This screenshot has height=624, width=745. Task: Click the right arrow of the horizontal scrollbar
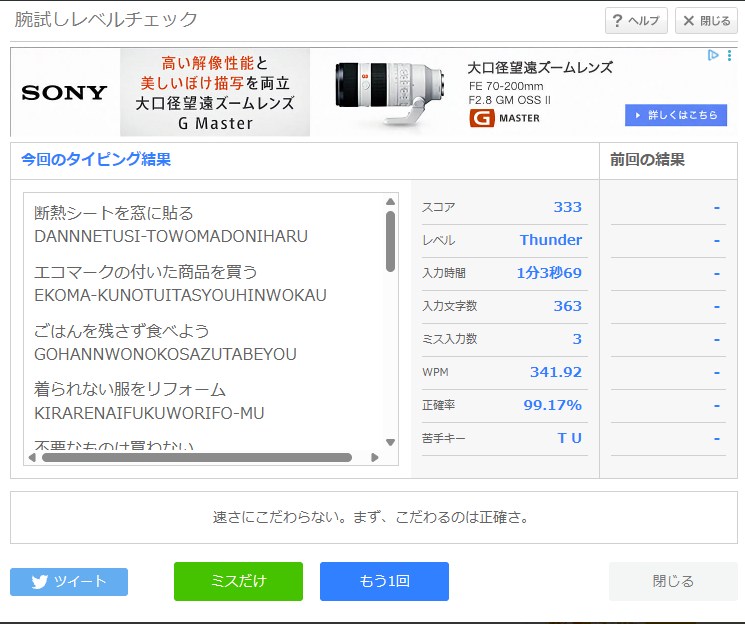[375, 458]
